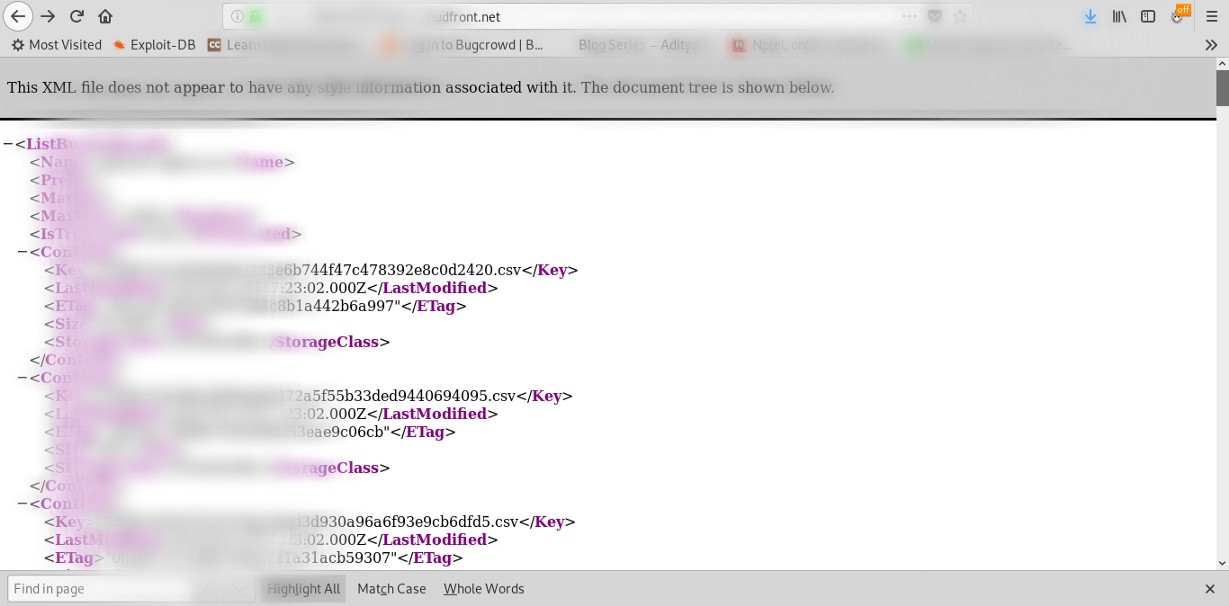The image size is (1229, 606).
Task: Collapse the third Contents node
Action: click(x=22, y=504)
